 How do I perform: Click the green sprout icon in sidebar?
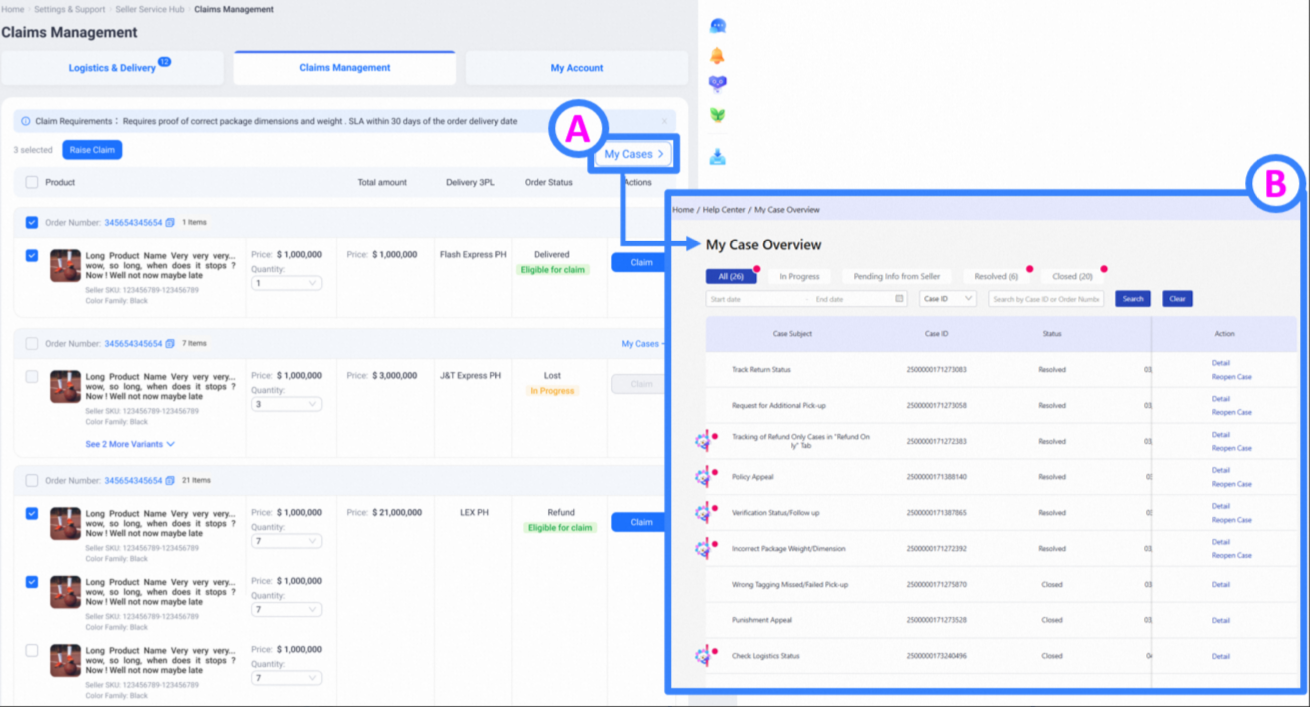pyautogui.click(x=717, y=115)
